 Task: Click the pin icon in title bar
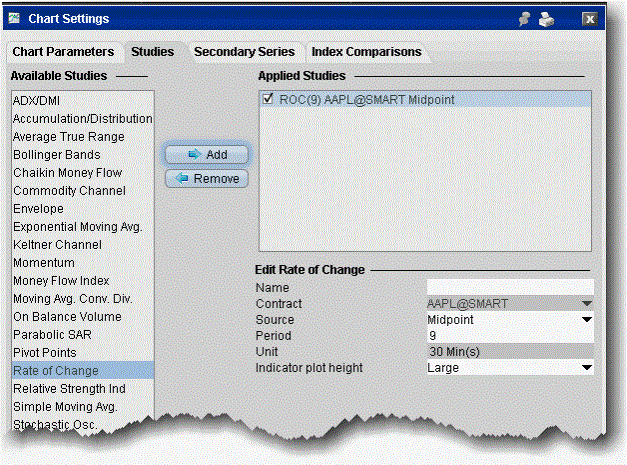[523, 19]
